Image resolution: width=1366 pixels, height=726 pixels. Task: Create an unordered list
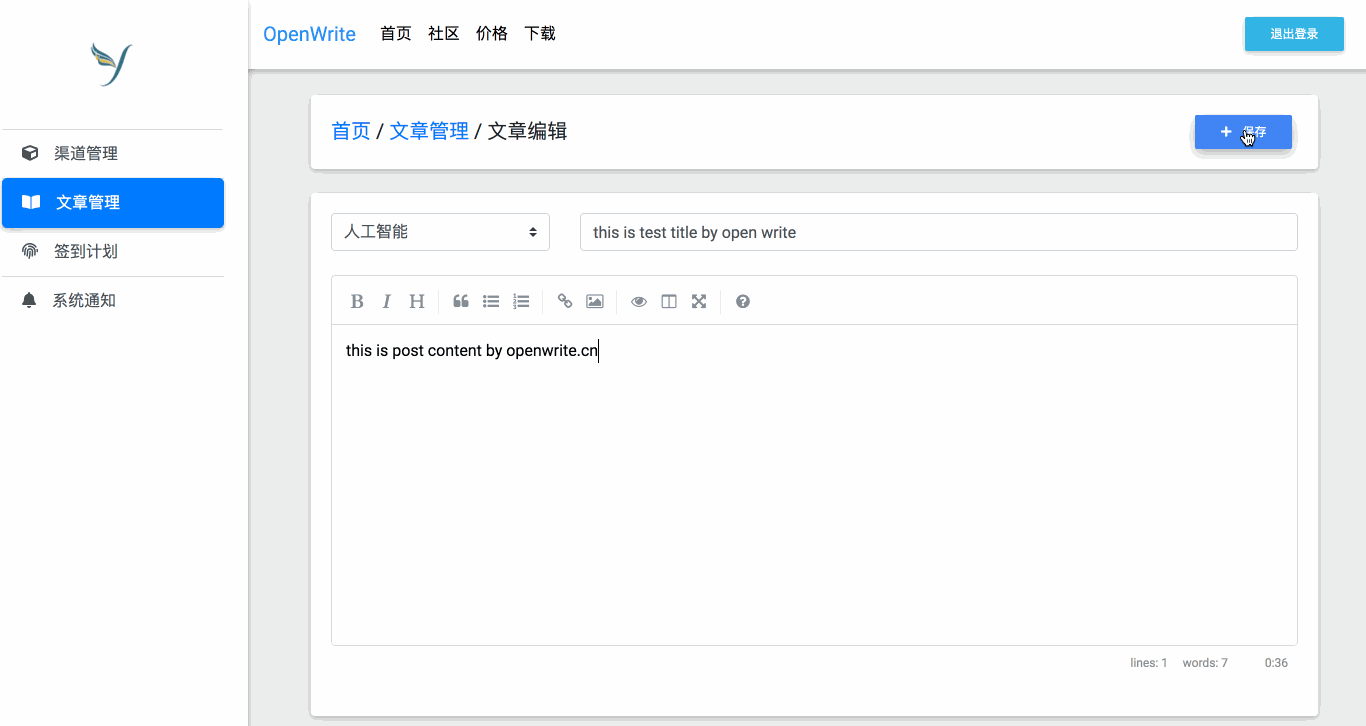tap(490, 300)
